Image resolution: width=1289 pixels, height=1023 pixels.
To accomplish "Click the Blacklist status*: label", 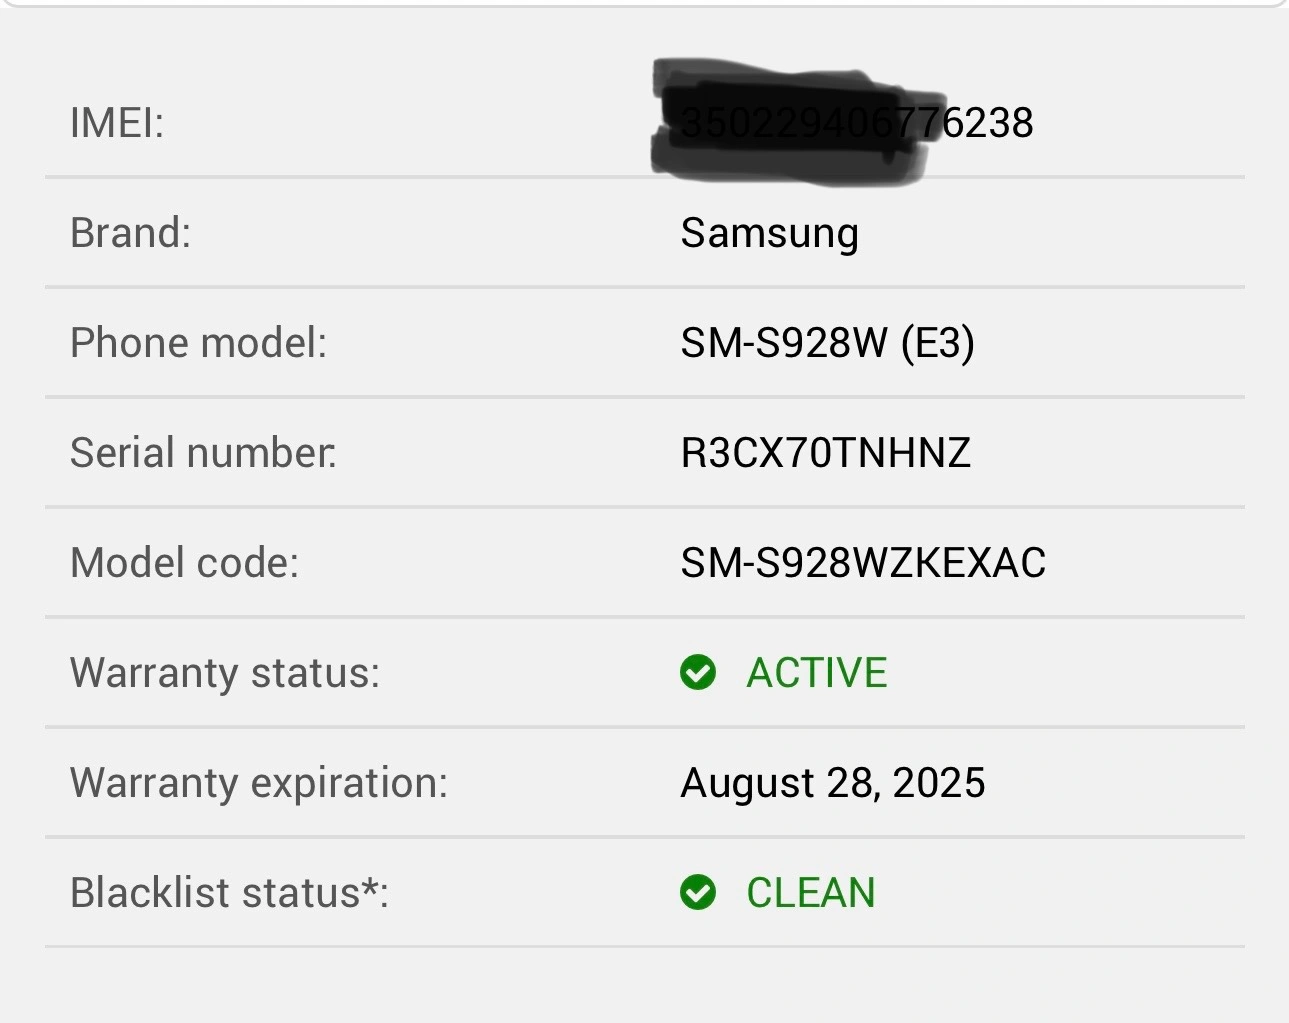I will (x=229, y=892).
